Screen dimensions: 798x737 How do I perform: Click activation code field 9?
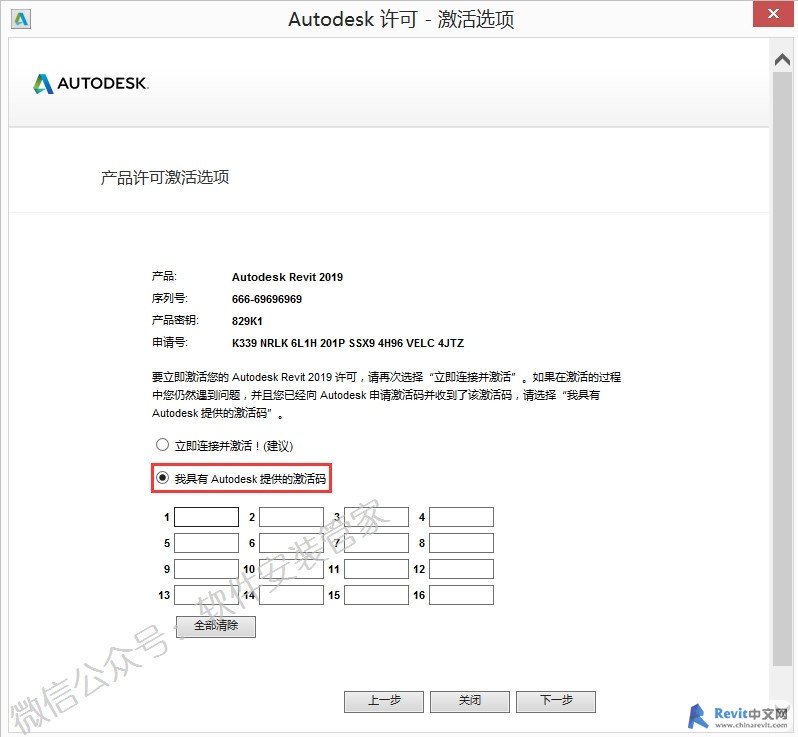pyautogui.click(x=206, y=569)
